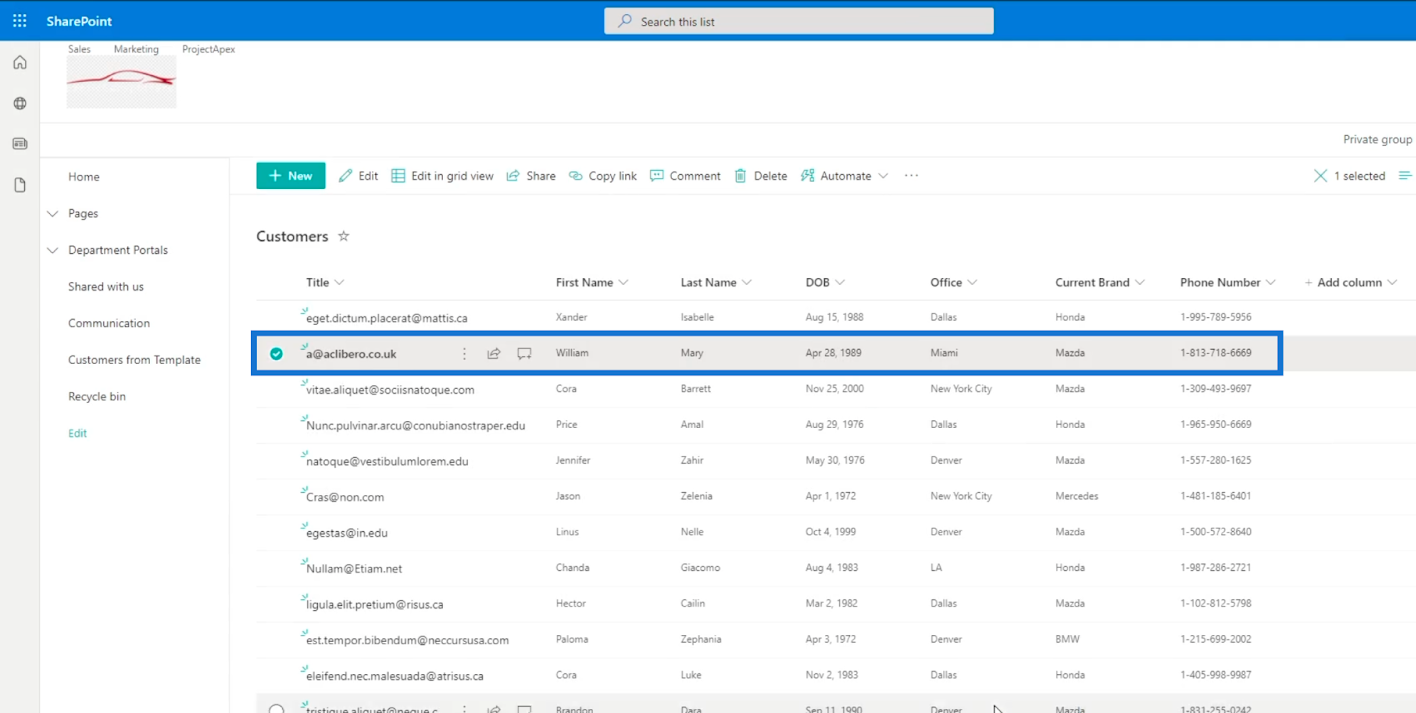The width and height of the screenshot is (1416, 713).
Task: Click Mercedes brand cell in Jason row
Action: pos(1077,496)
